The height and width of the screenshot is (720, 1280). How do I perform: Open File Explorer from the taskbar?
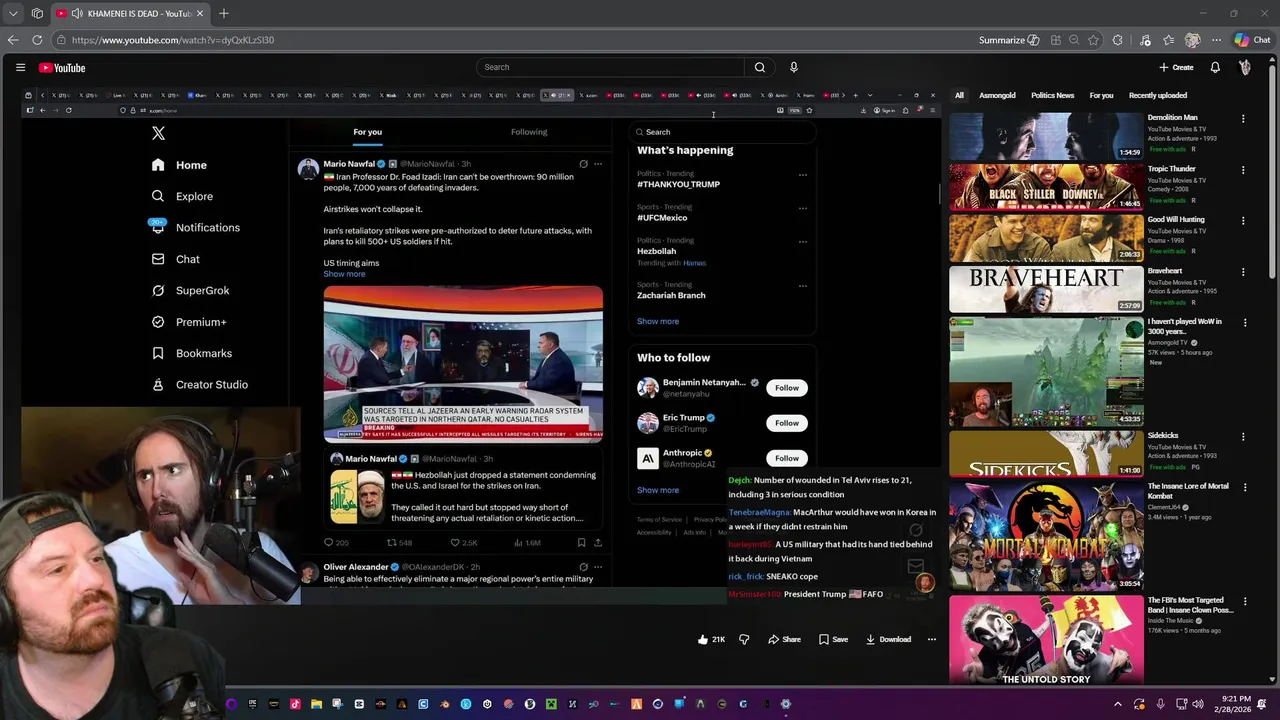316,704
